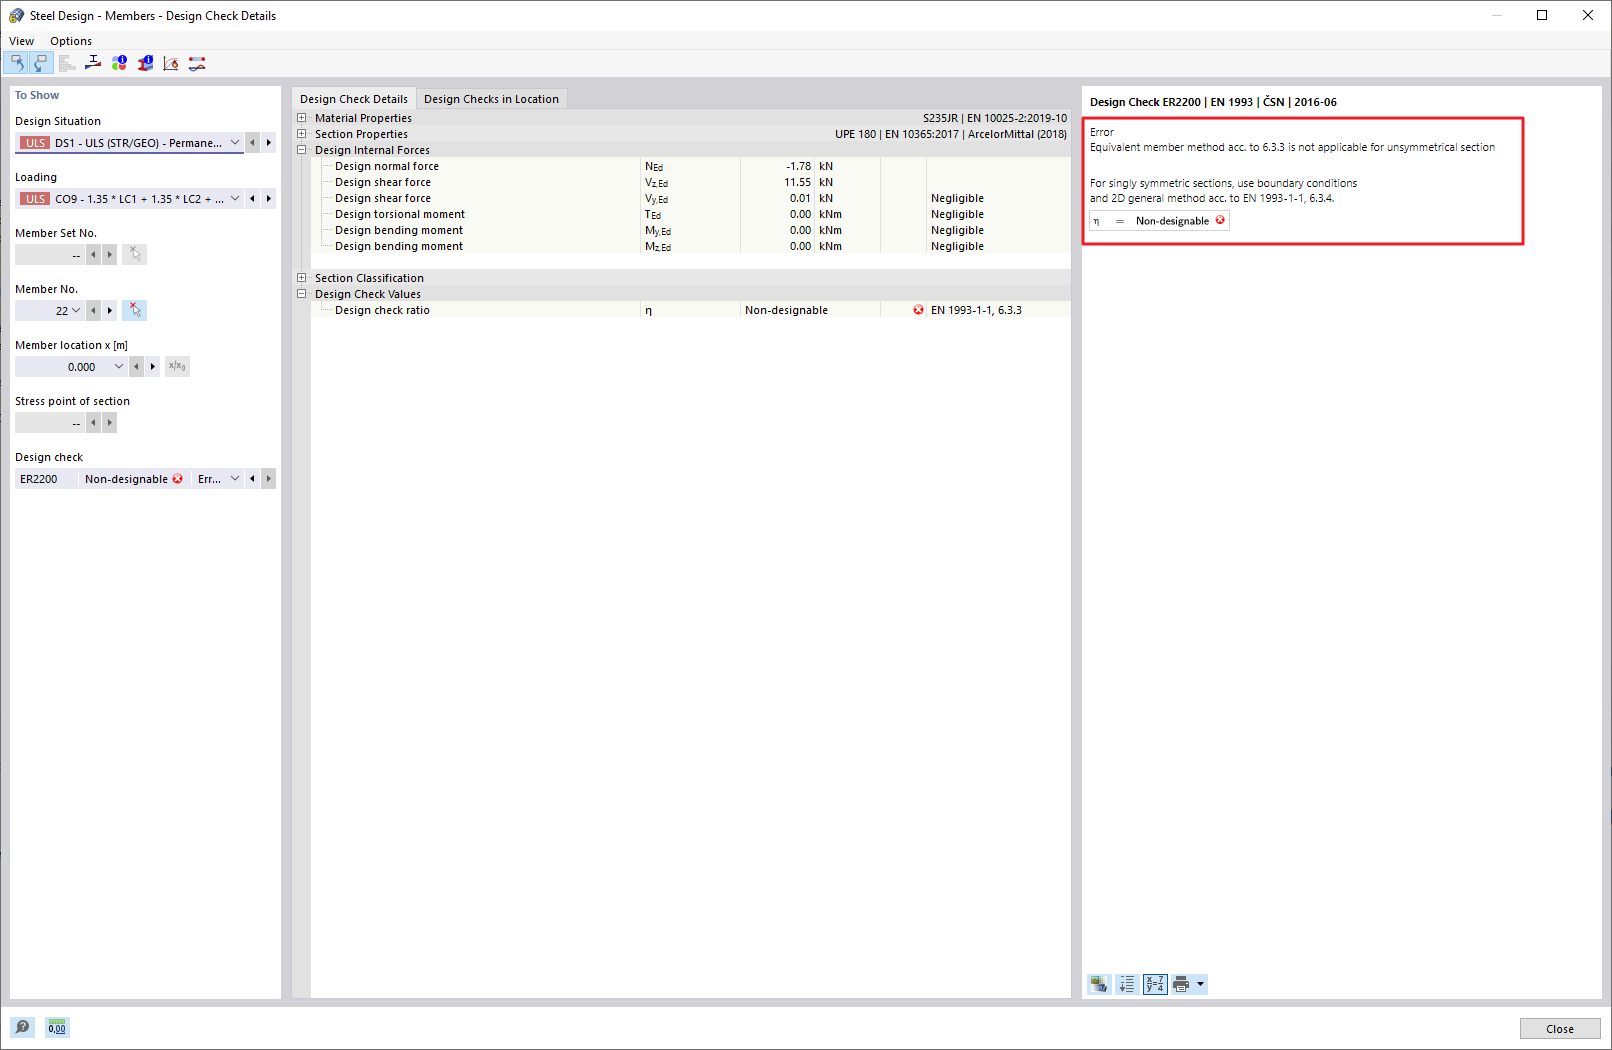Go to next Member No.
The image size is (1612, 1050).
(110, 311)
